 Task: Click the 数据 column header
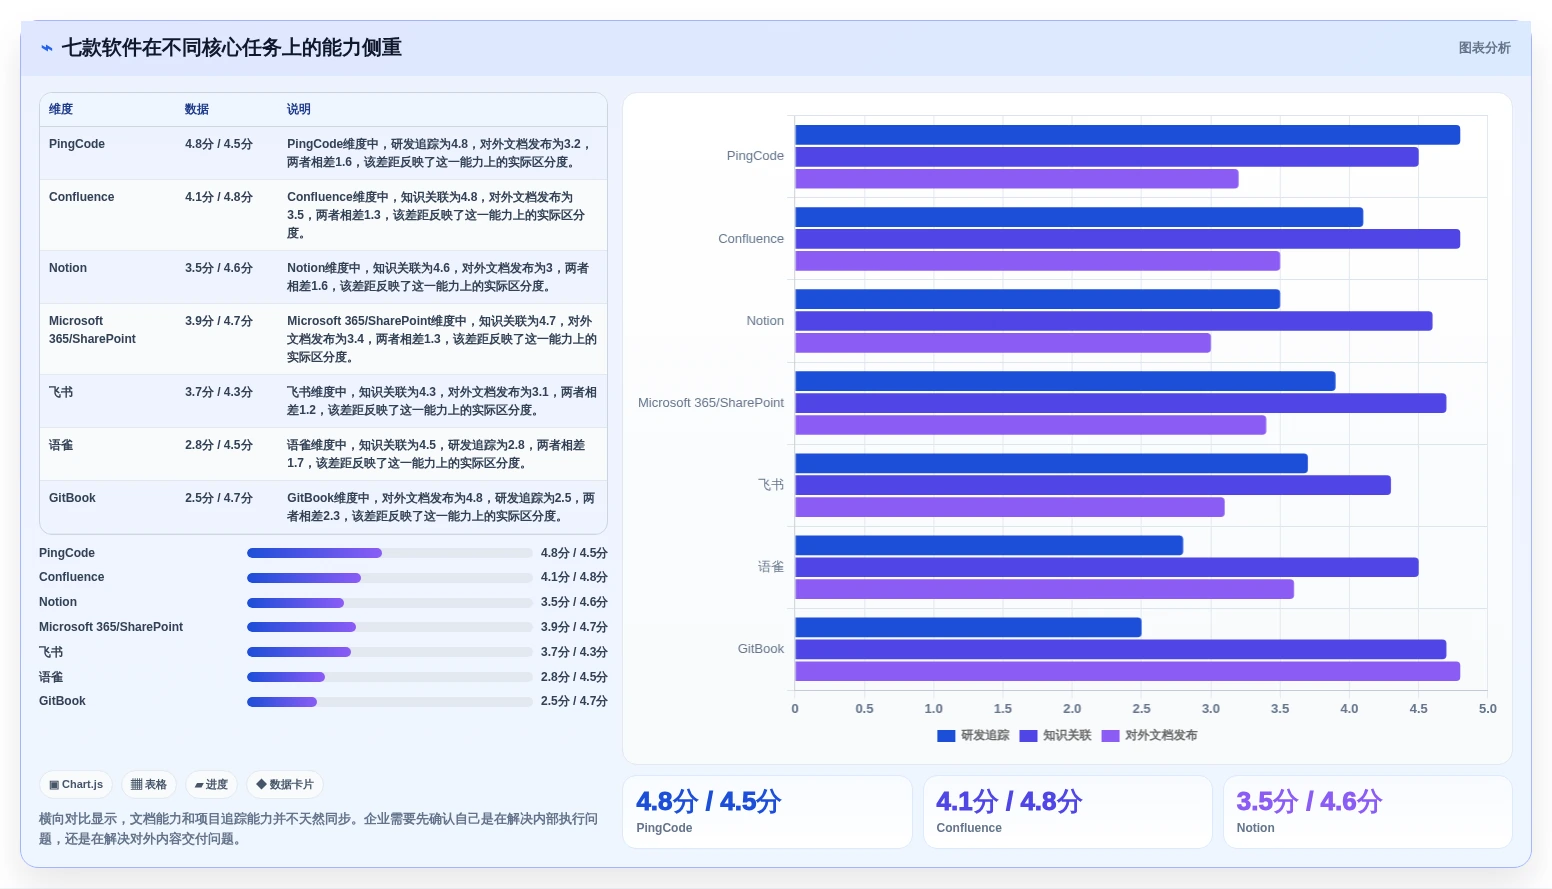coord(197,109)
